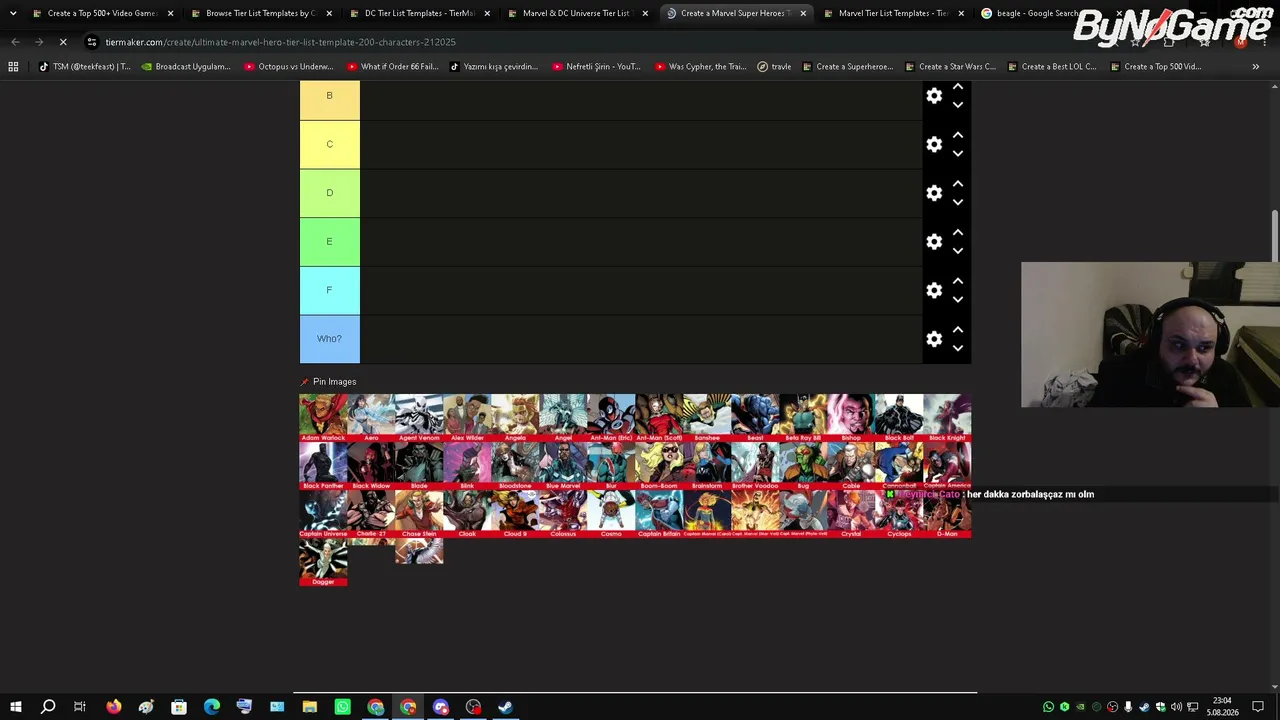Select the Ant-Man (Scott) character image
The width and height of the screenshot is (1280, 720).
[659, 418]
